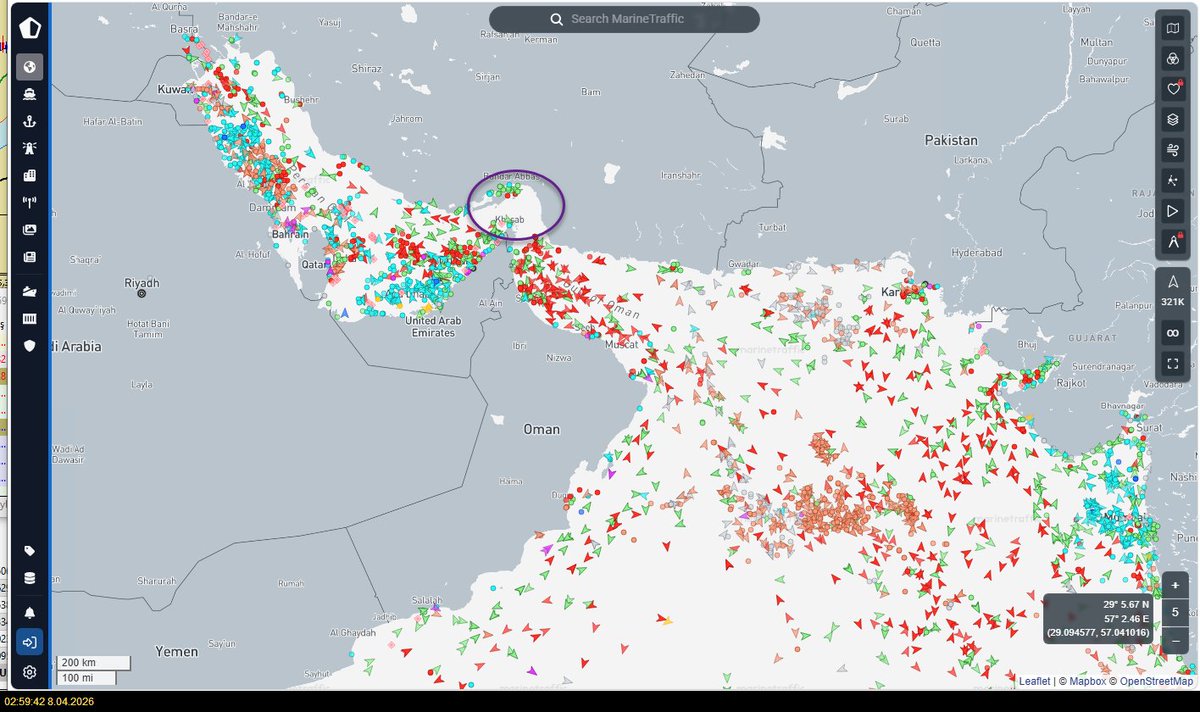The width and height of the screenshot is (1200, 712).
Task: Click the 321K vessel count button
Action: pyautogui.click(x=1173, y=290)
